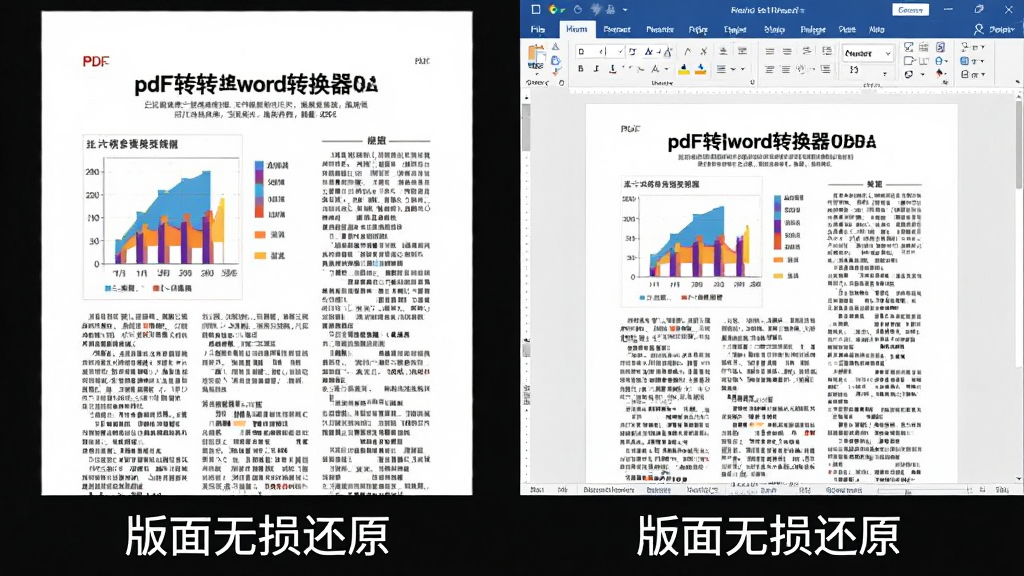Click the chart in the left PDF page

163,216
